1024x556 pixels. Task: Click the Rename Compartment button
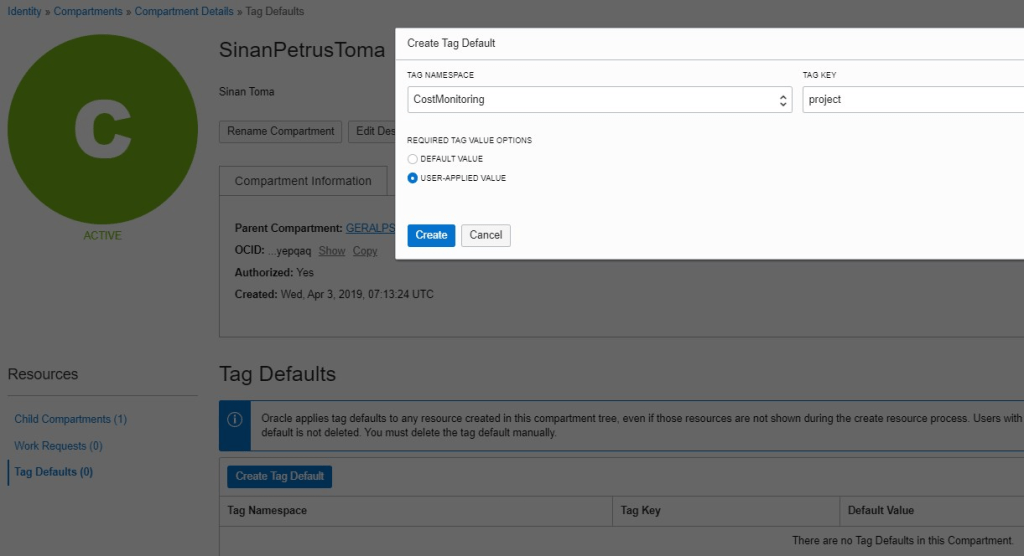point(280,131)
